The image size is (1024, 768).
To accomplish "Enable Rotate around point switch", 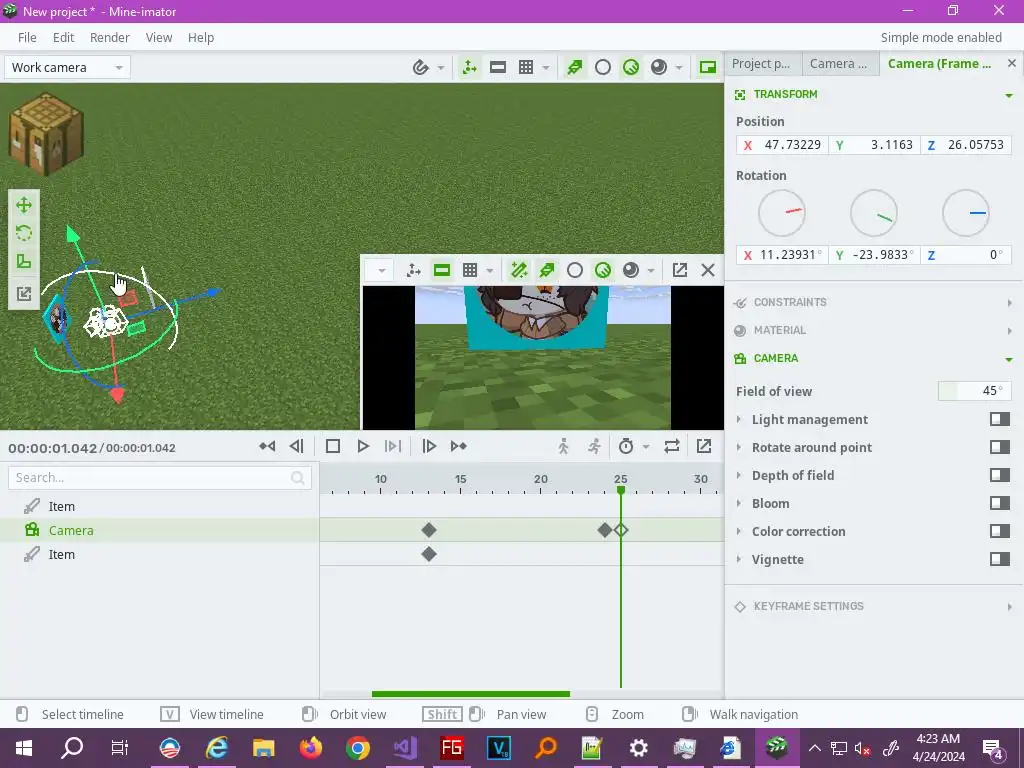I will point(1000,447).
